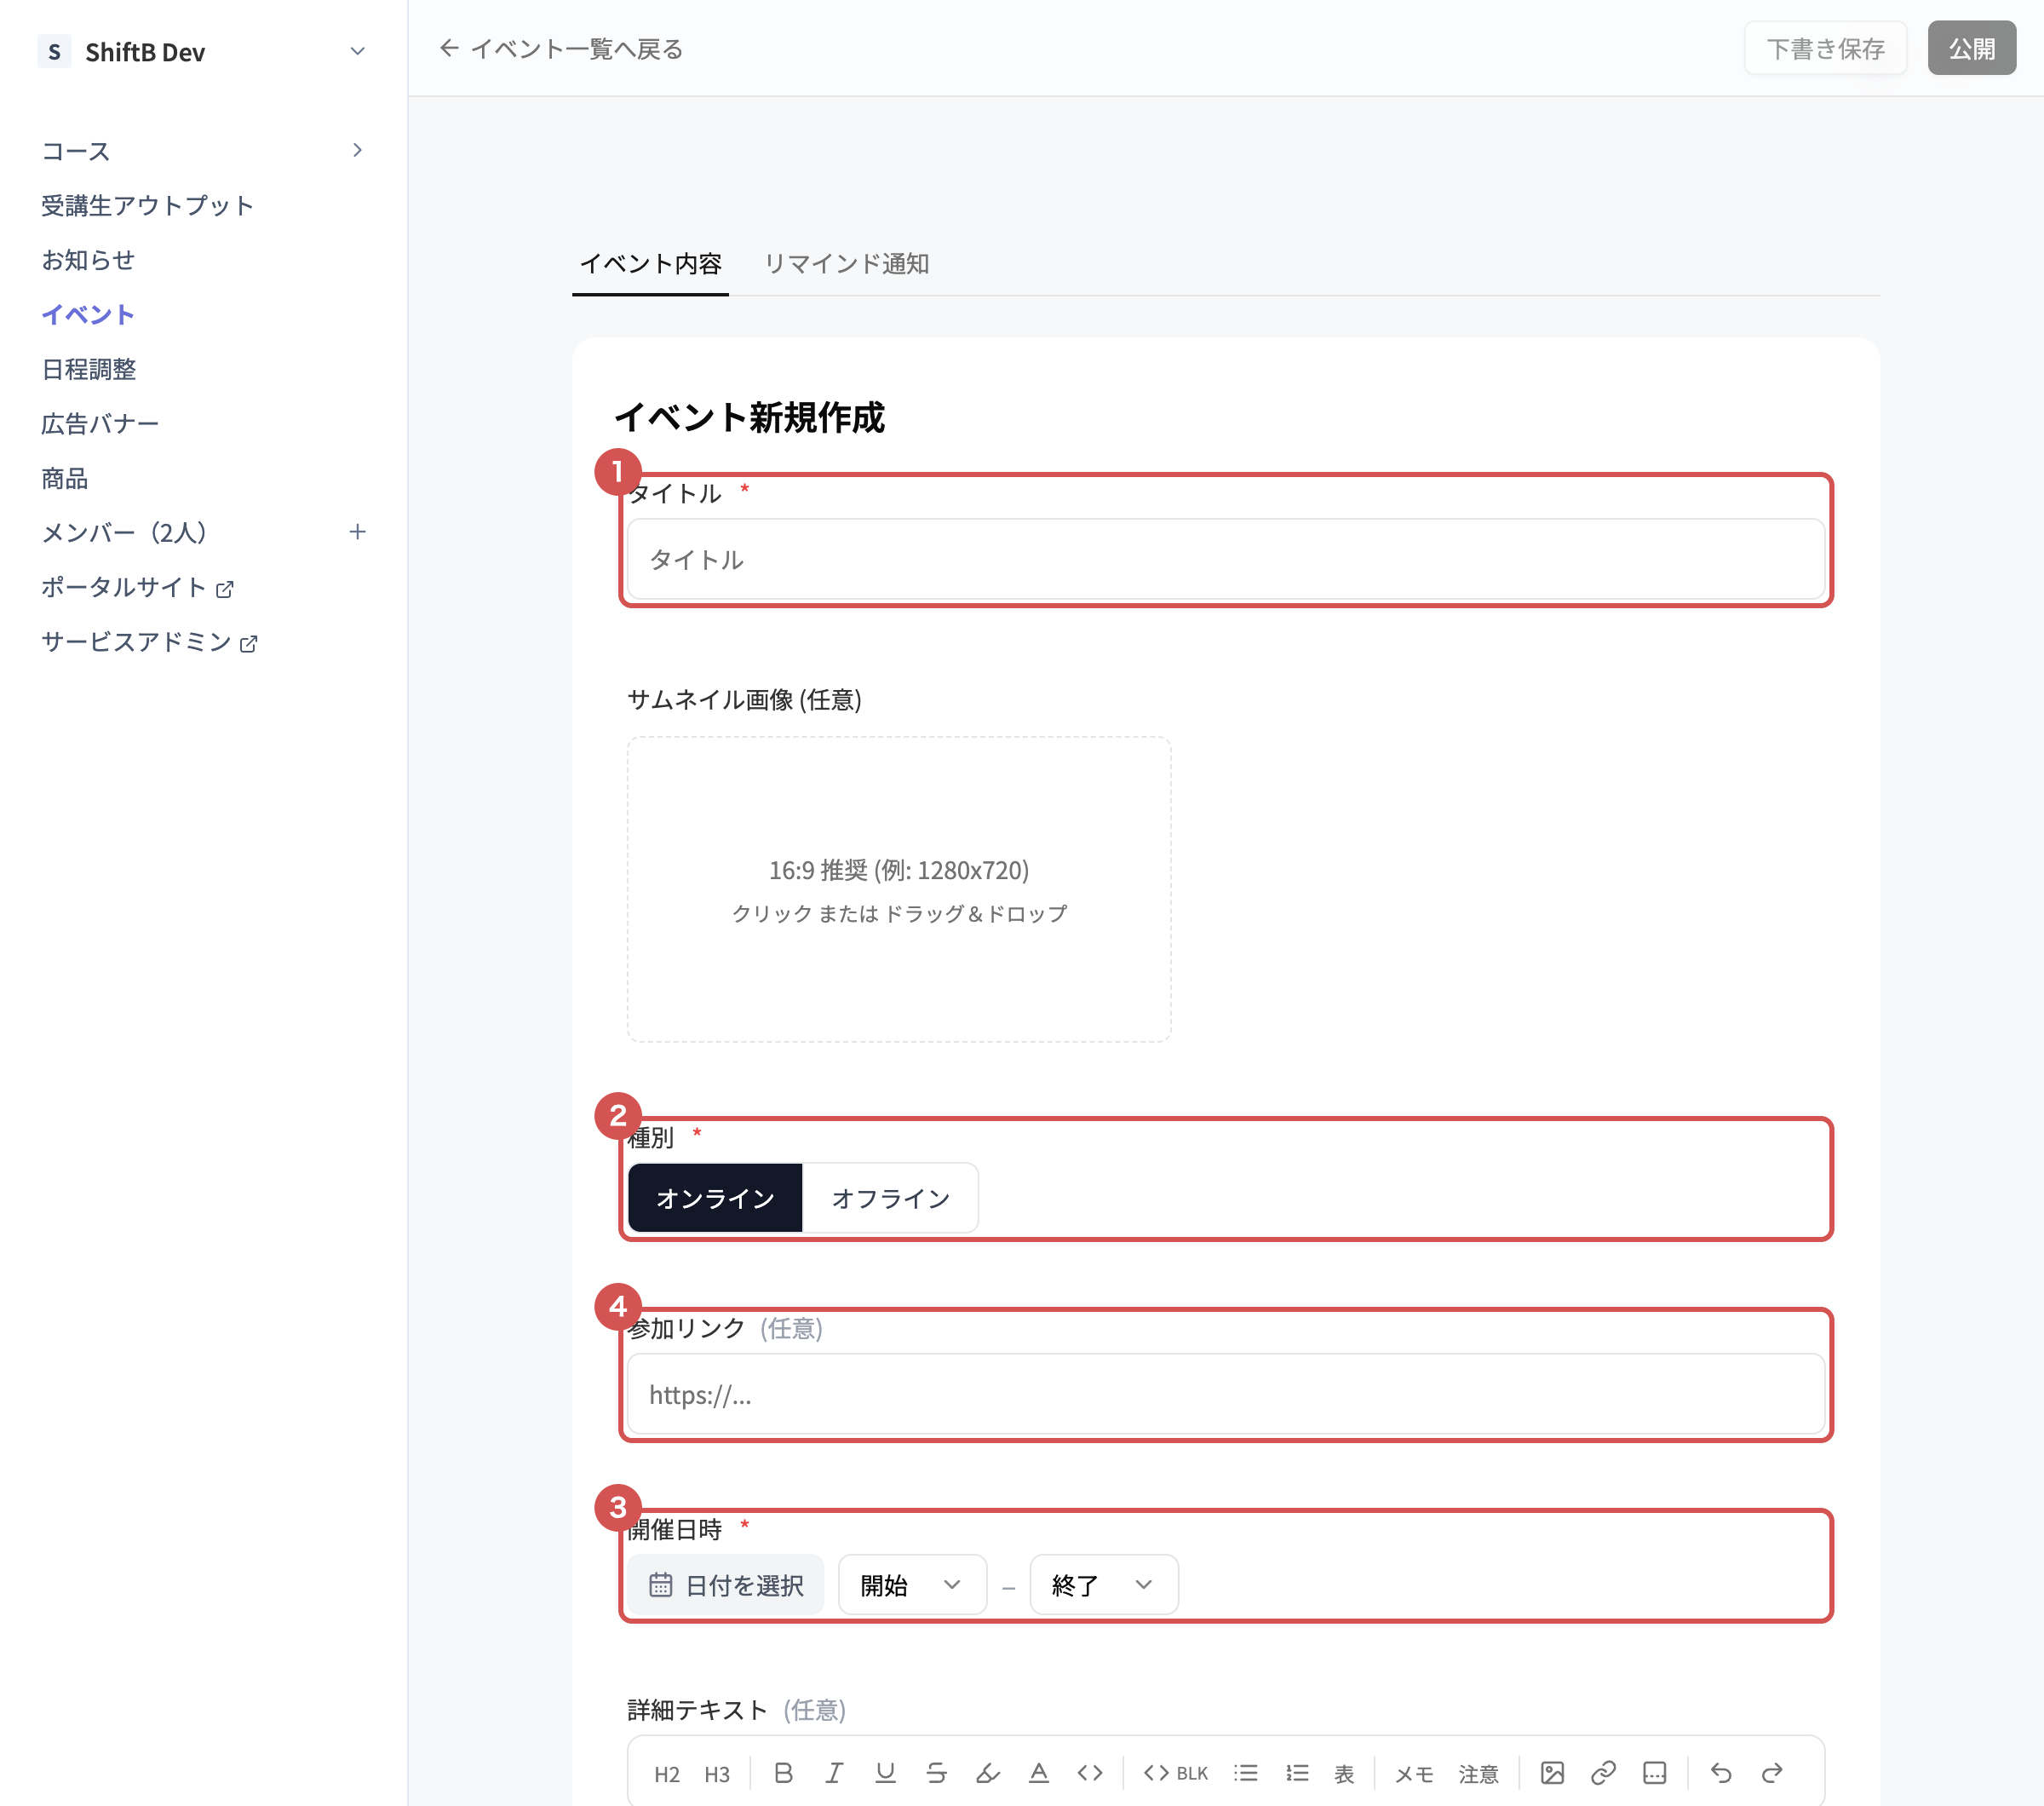This screenshot has height=1806, width=2044.
Task: Insert a numbered list
Action: coord(1297,1773)
